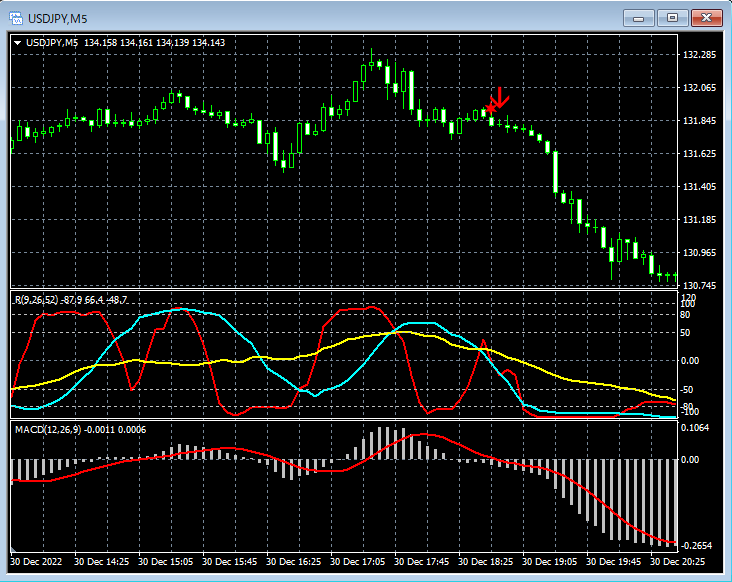732x582 pixels.
Task: Click the 30 Dec 2022 time label
Action: click(x=36, y=561)
